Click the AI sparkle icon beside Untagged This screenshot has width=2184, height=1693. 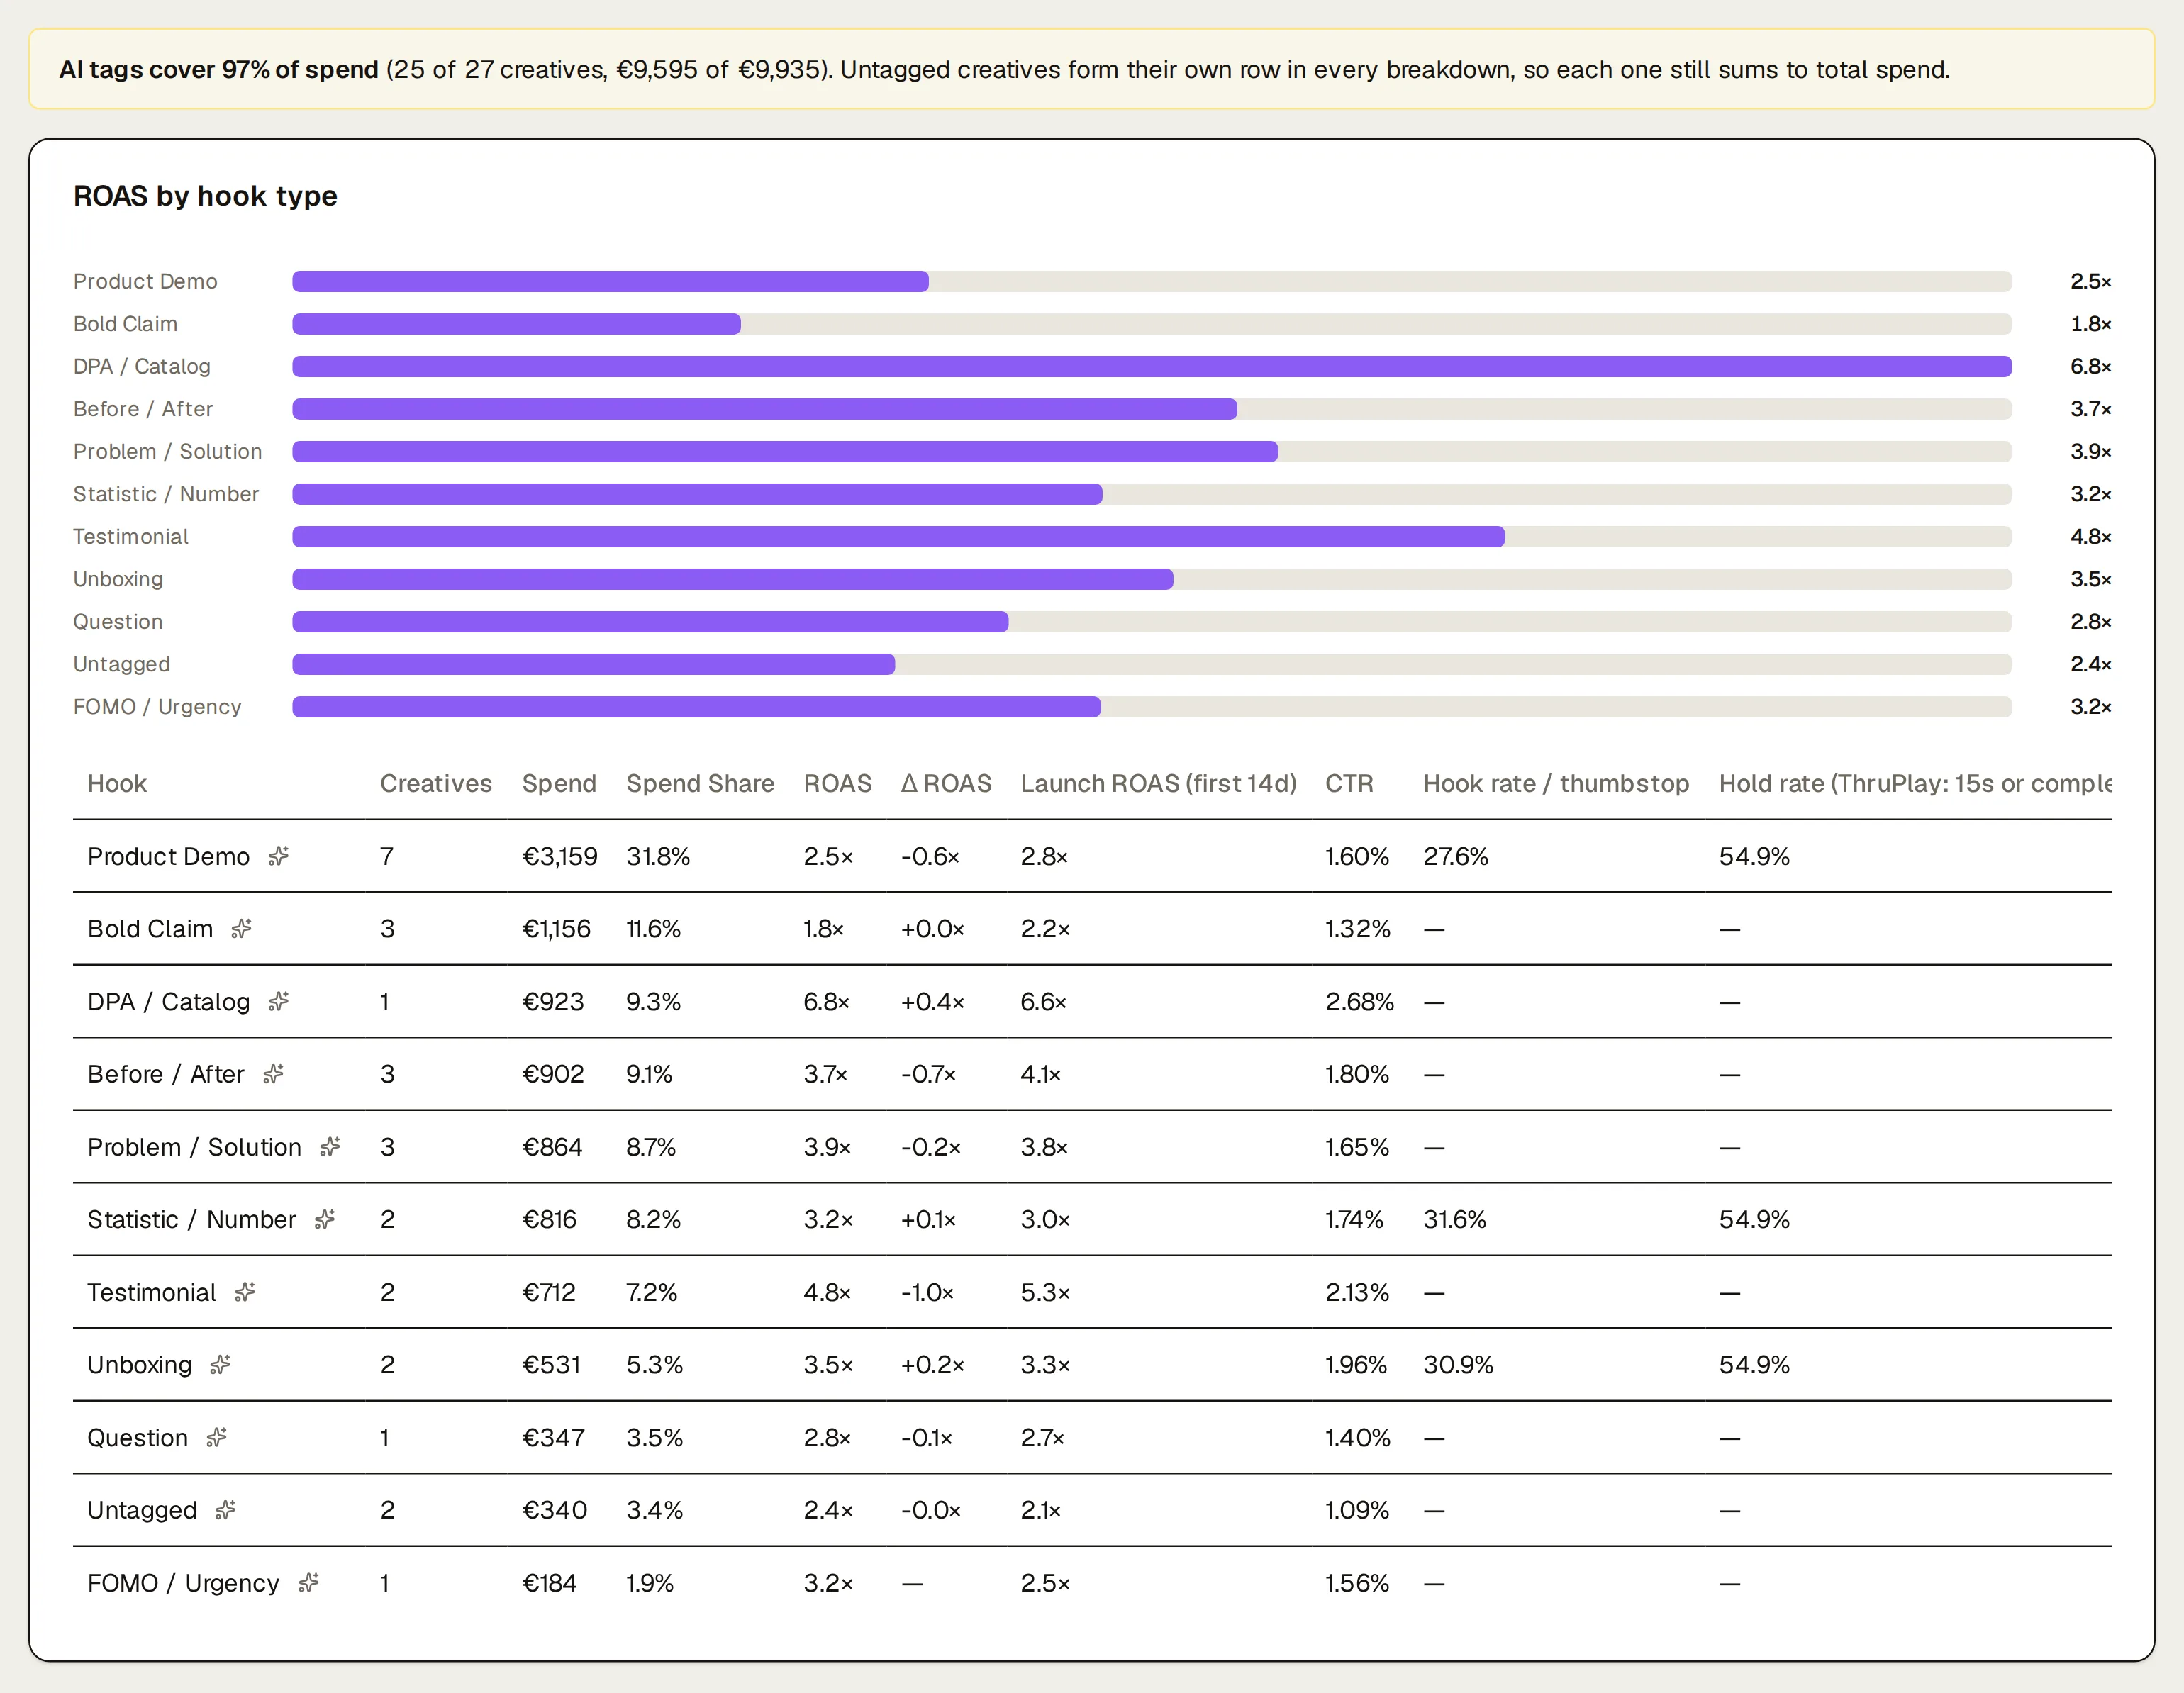(x=225, y=1510)
